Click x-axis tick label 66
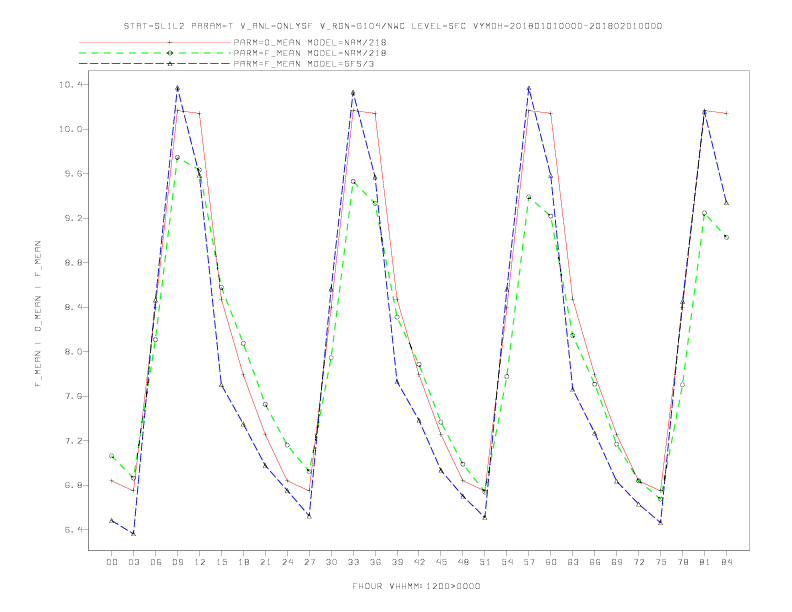This screenshot has height=612, width=792. click(595, 562)
